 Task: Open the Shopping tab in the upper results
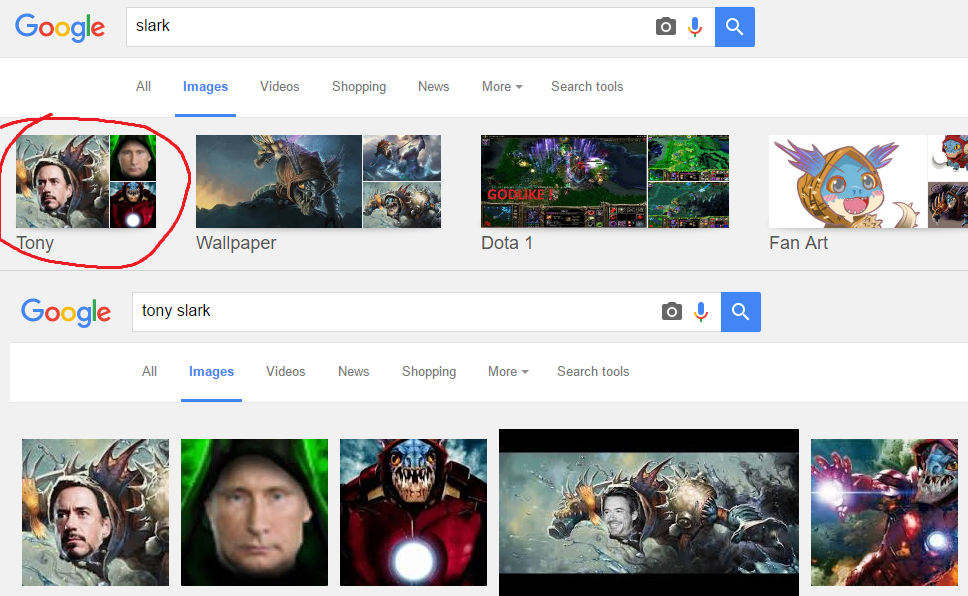point(359,86)
